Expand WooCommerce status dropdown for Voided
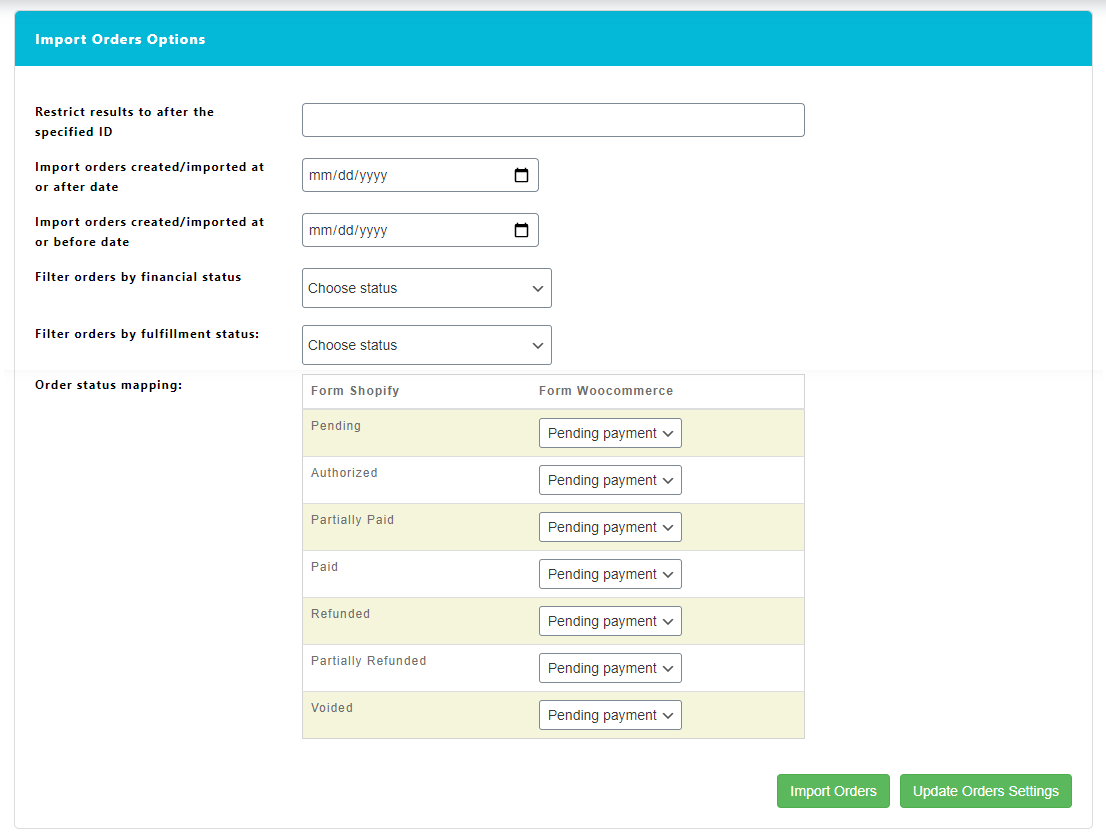This screenshot has width=1106, height=836. 610,715
